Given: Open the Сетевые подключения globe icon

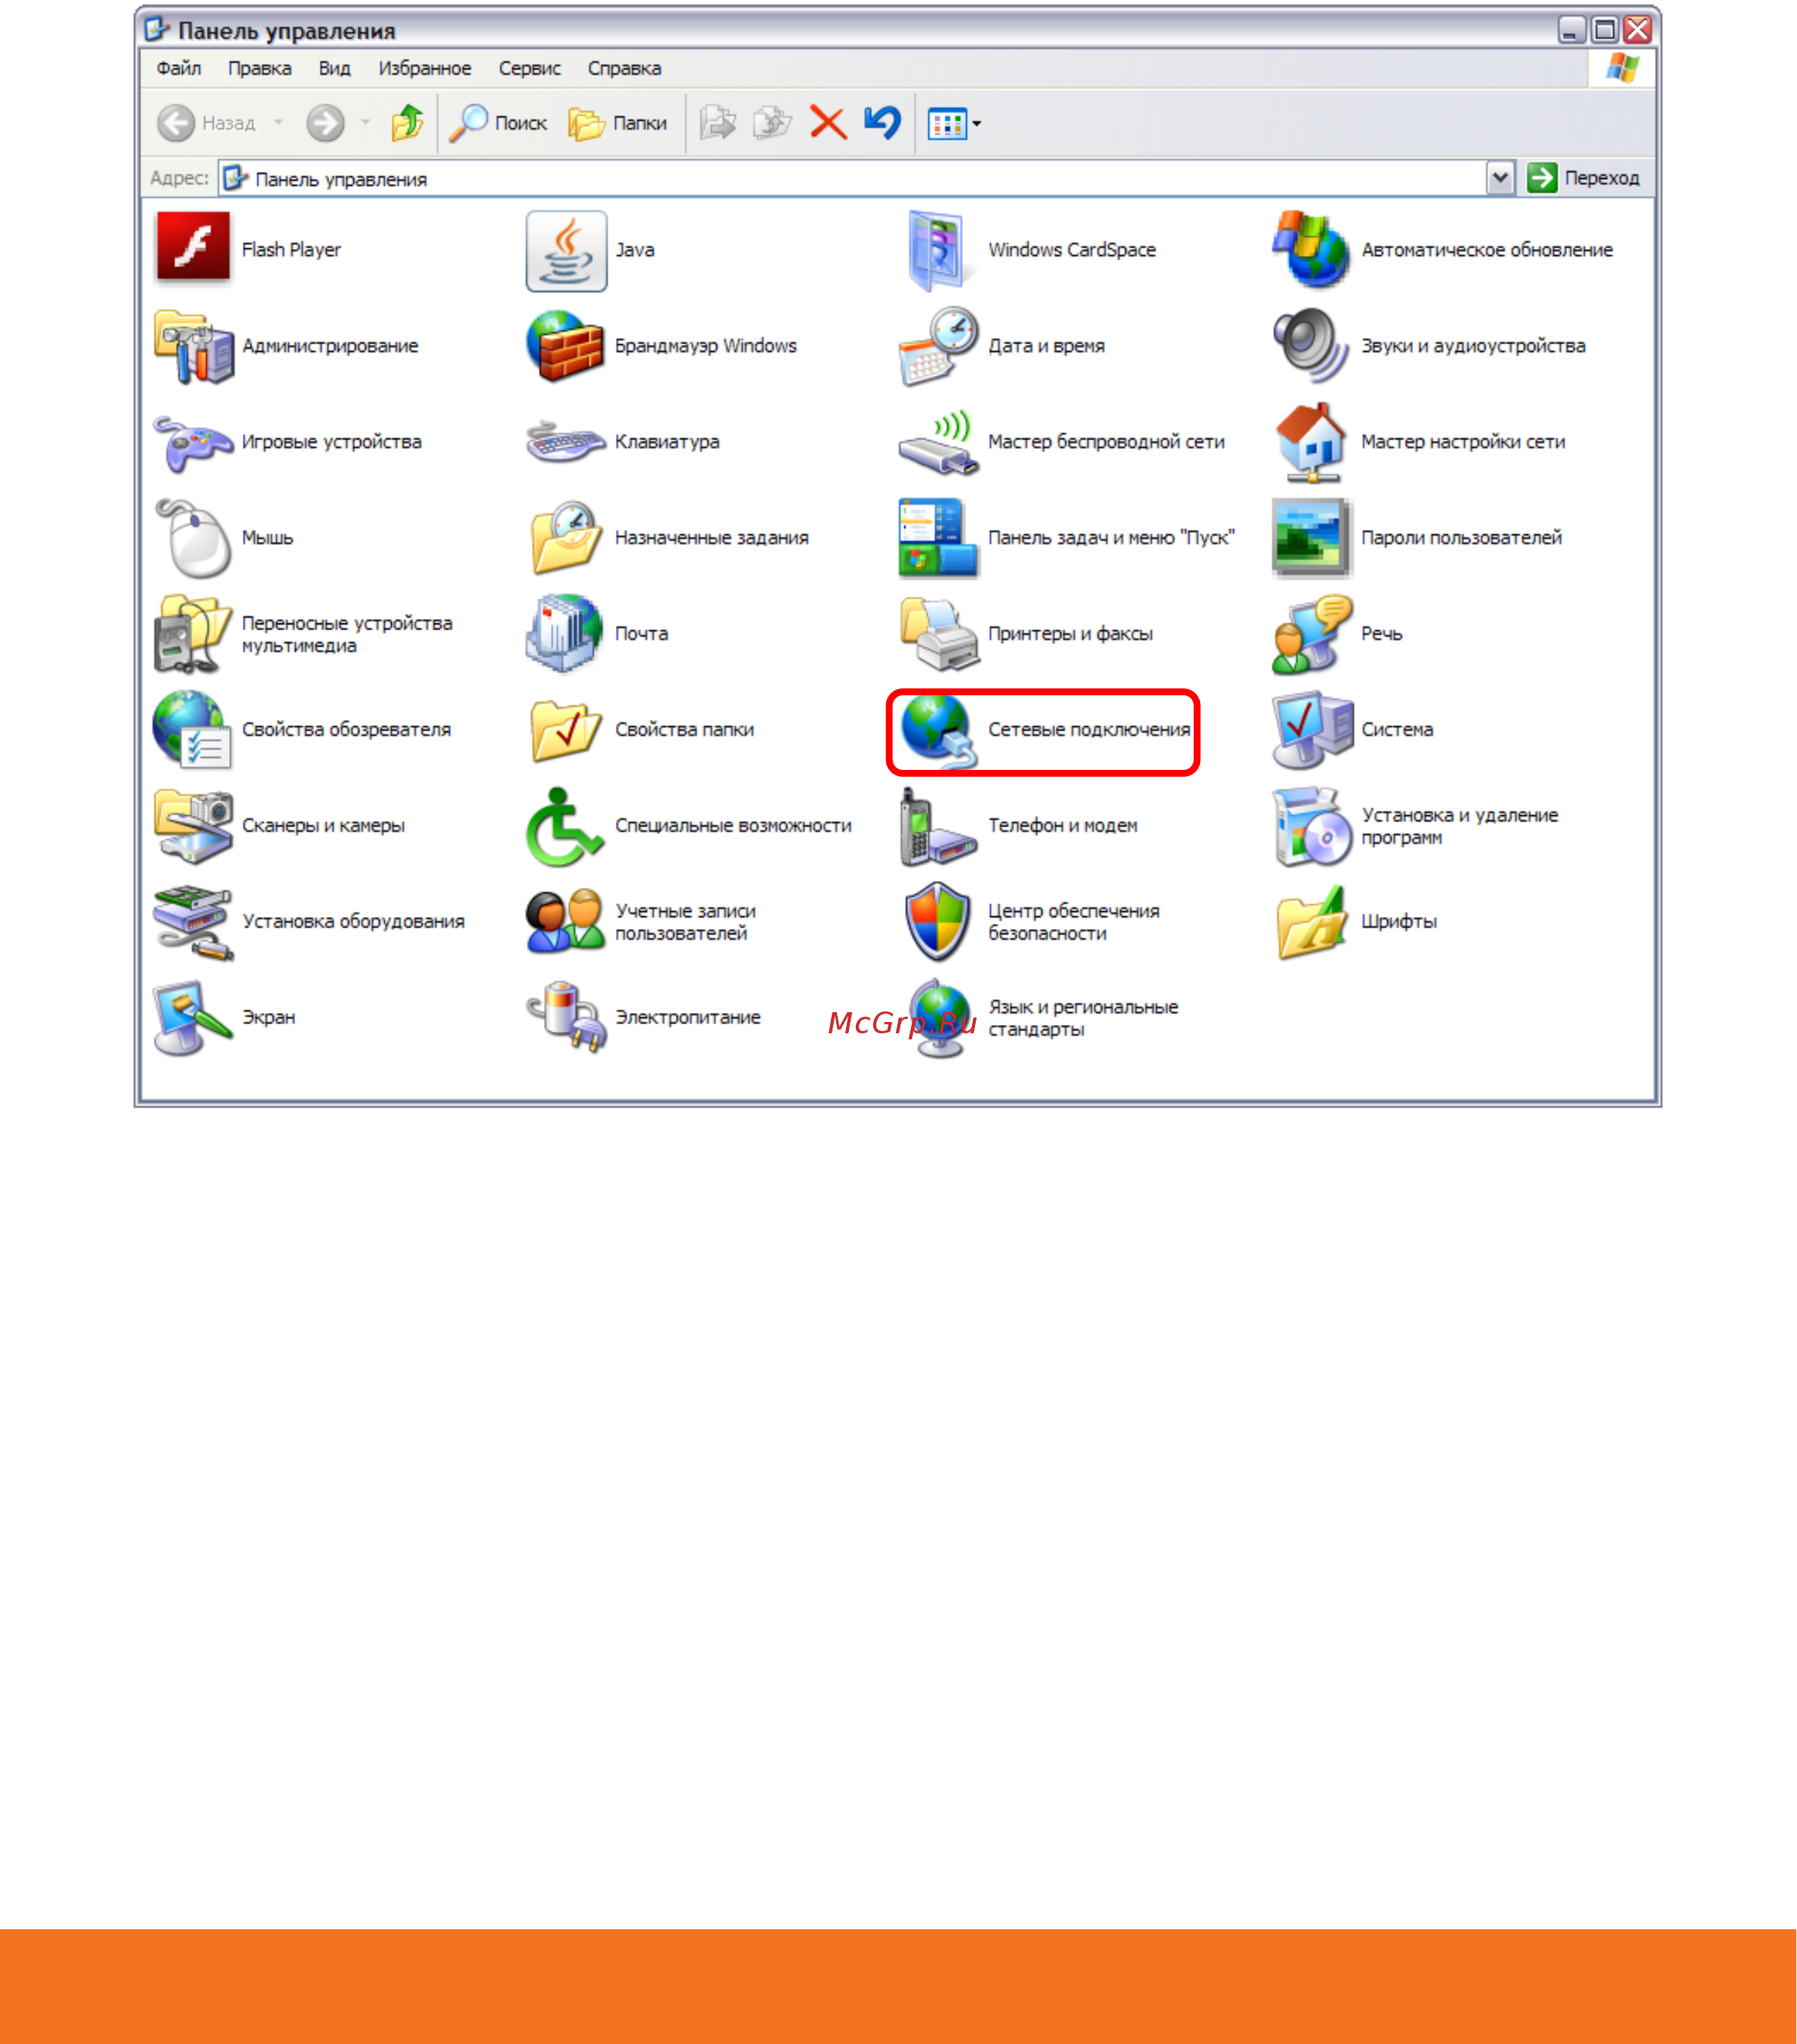Looking at the screenshot, I should click(x=938, y=731).
